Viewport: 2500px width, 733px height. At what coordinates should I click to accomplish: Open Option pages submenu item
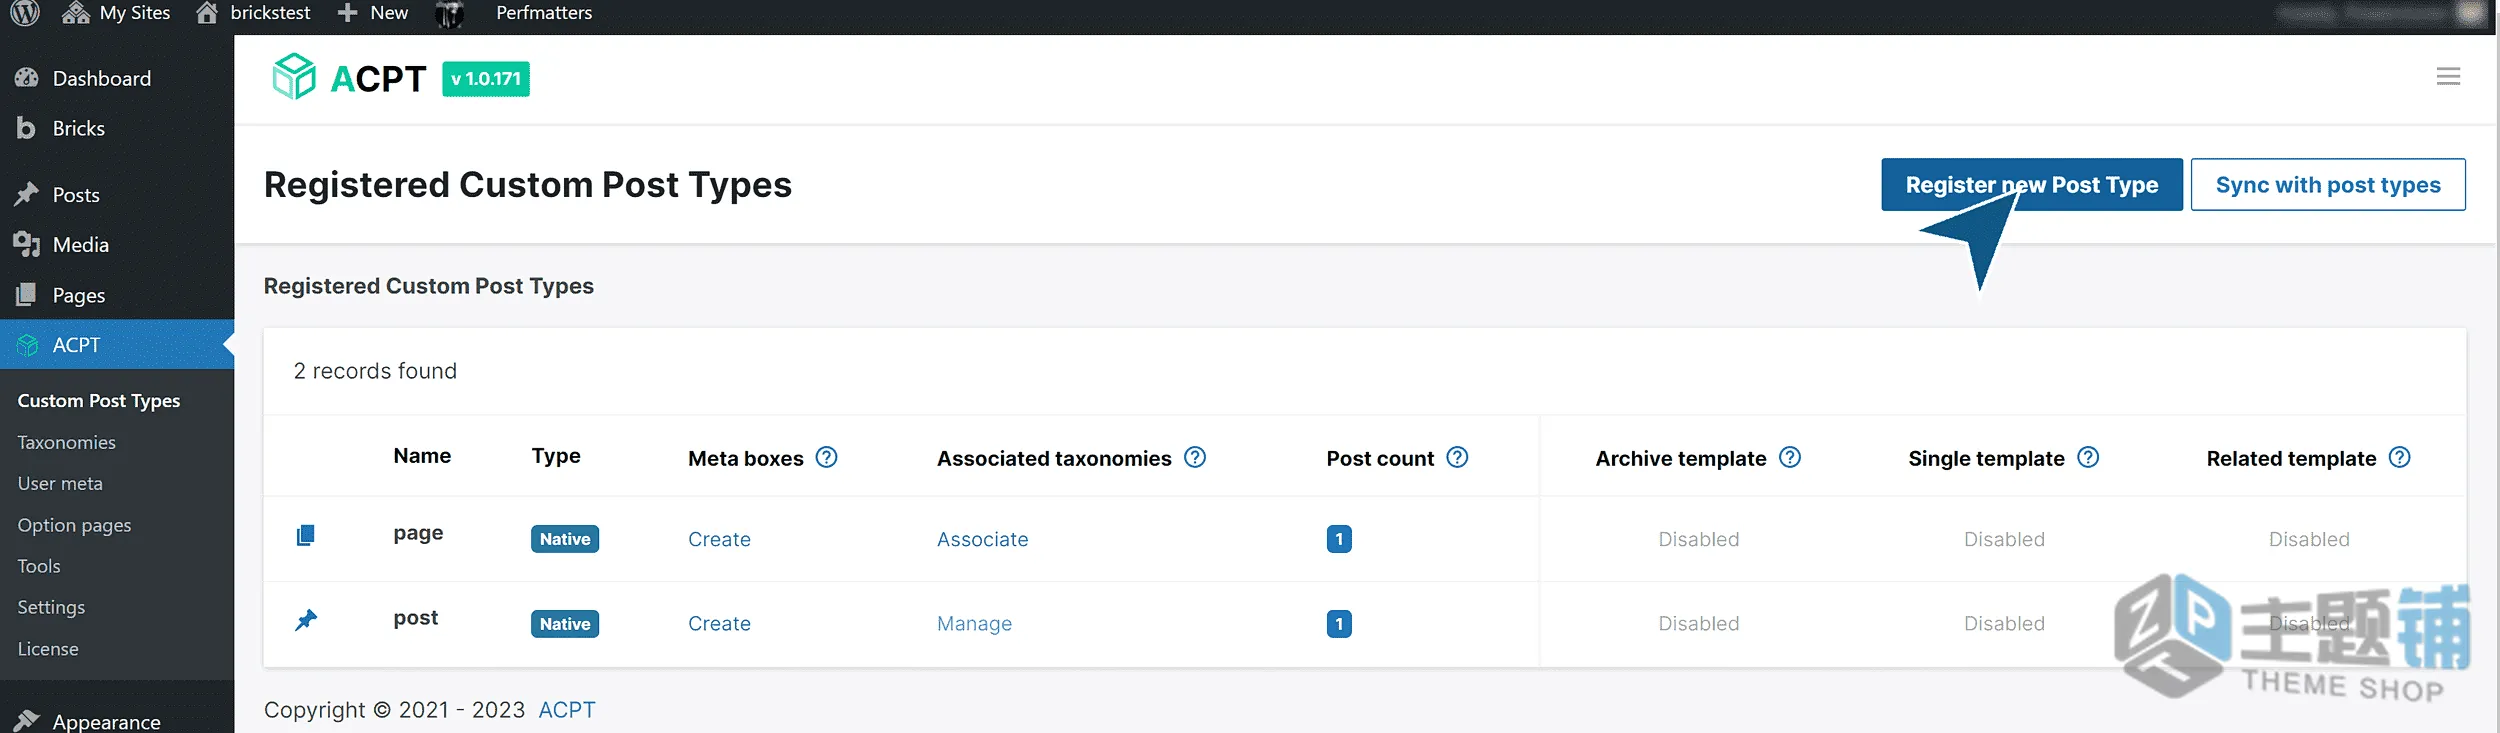pyautogui.click(x=74, y=525)
